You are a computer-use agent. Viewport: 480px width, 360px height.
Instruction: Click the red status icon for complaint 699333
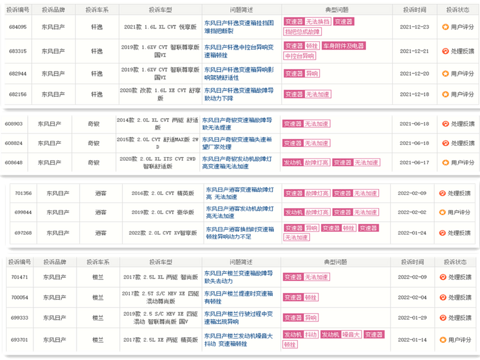tap(443, 318)
